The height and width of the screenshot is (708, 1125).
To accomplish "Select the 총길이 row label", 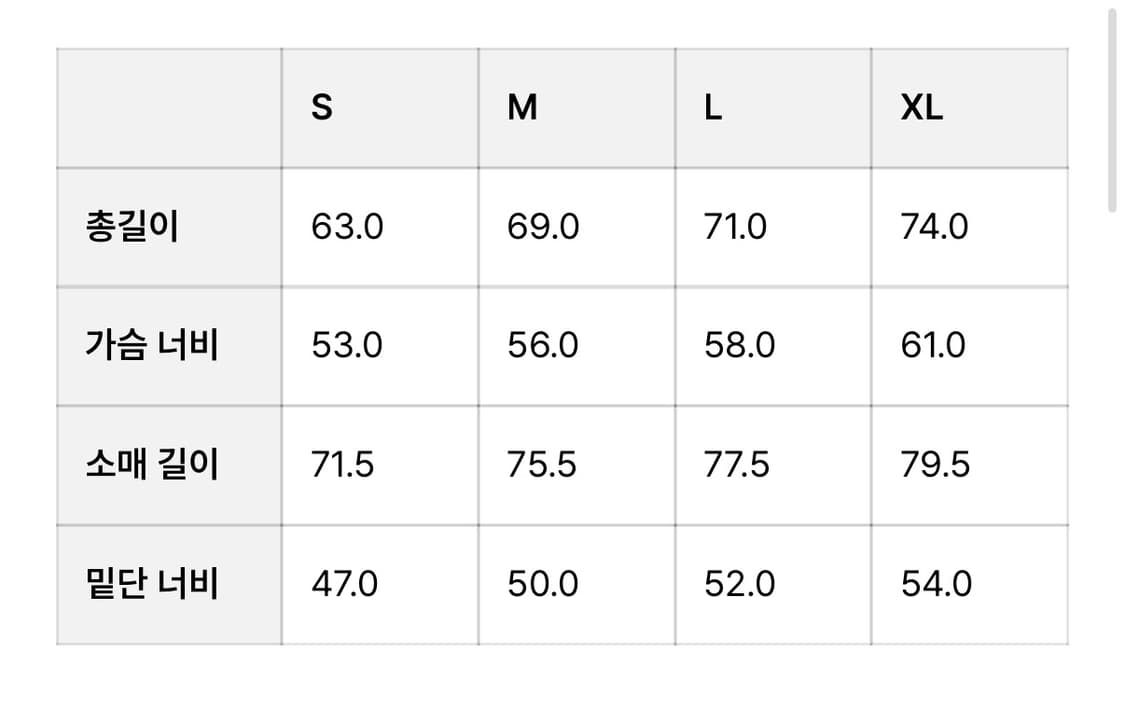I will click(132, 227).
